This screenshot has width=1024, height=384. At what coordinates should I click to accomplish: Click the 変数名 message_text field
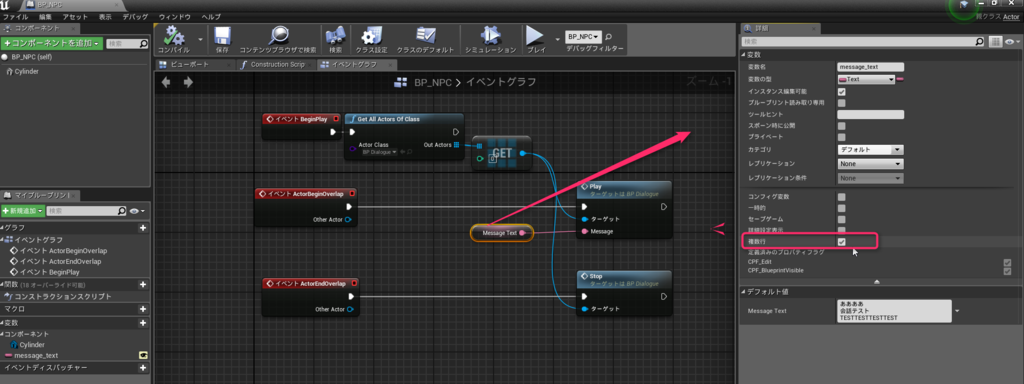click(x=871, y=67)
